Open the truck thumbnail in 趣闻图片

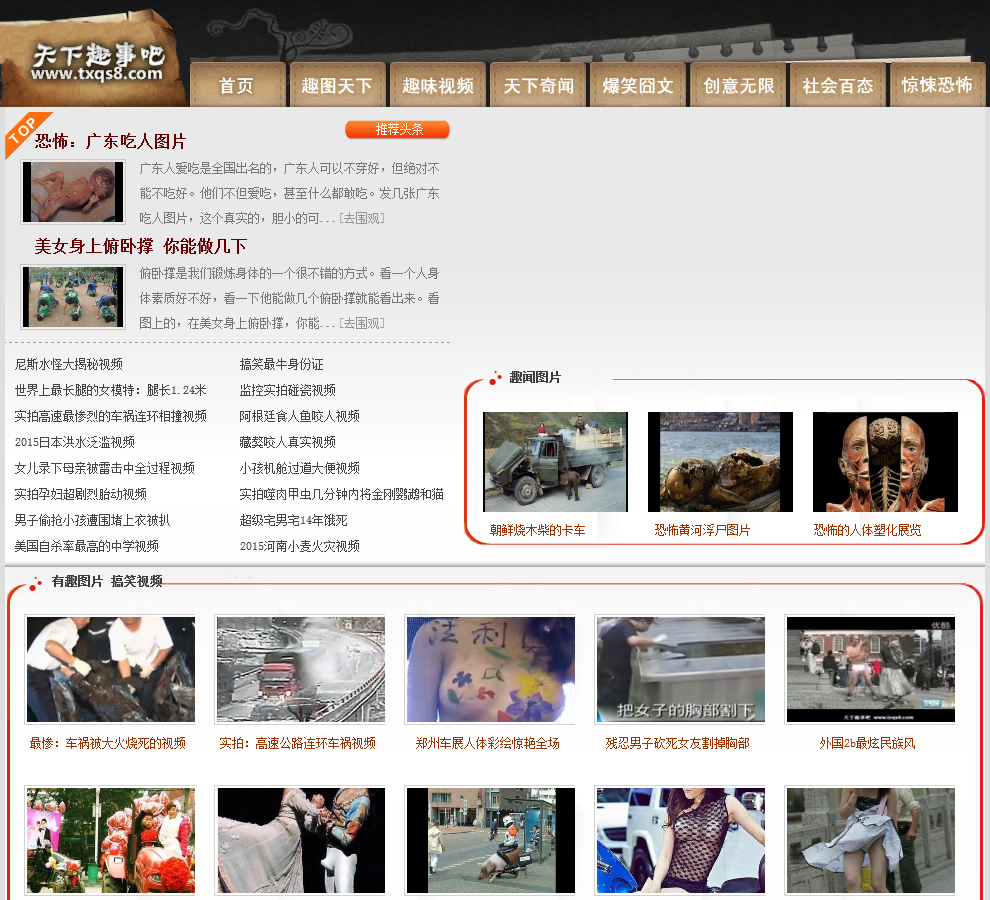(x=556, y=462)
